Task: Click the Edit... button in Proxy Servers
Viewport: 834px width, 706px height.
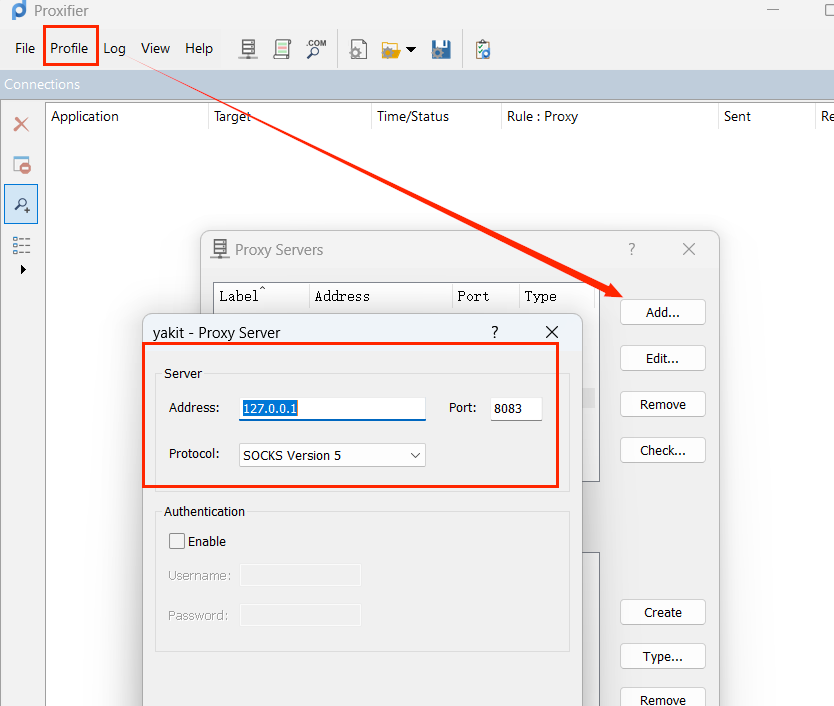Action: point(663,359)
